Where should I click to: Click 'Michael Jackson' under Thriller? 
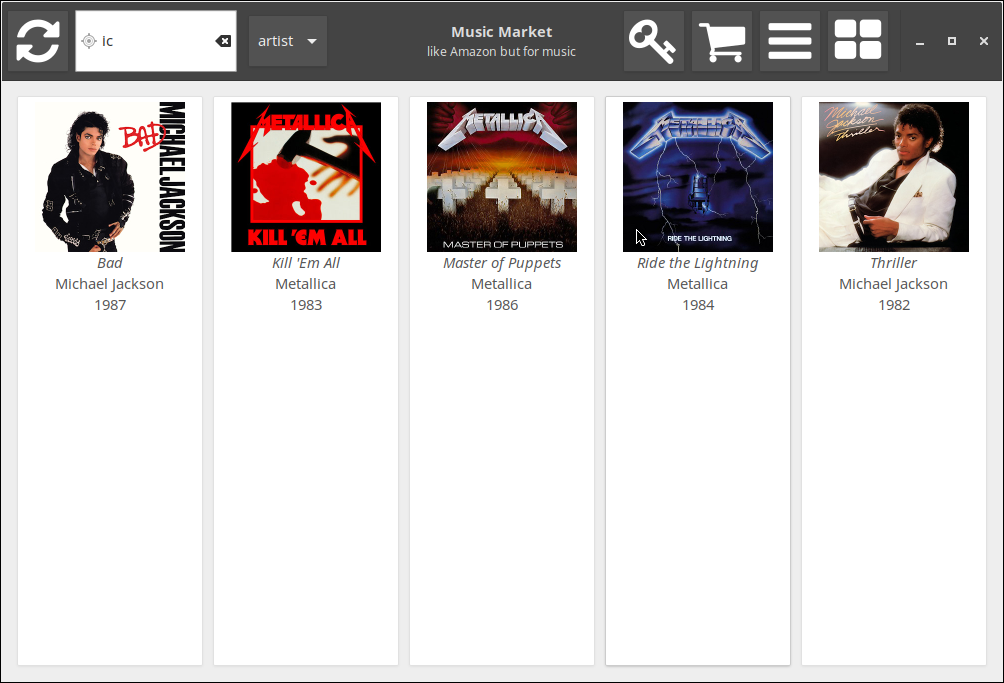click(x=894, y=284)
